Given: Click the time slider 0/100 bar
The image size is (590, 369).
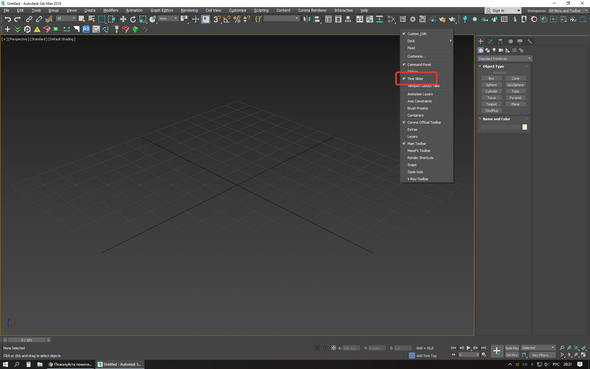Looking at the screenshot, I should click(27, 340).
